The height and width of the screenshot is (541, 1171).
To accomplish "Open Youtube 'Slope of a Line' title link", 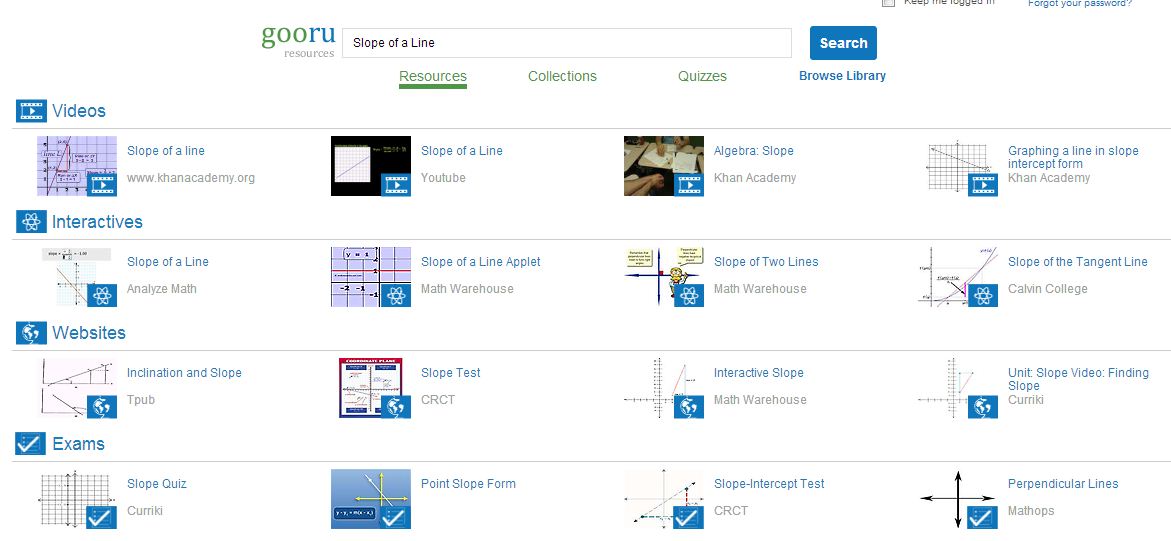I will click(462, 151).
